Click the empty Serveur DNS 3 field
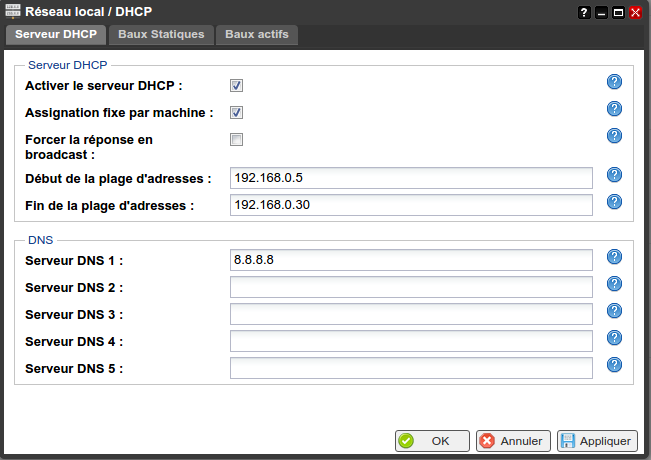 click(x=411, y=314)
